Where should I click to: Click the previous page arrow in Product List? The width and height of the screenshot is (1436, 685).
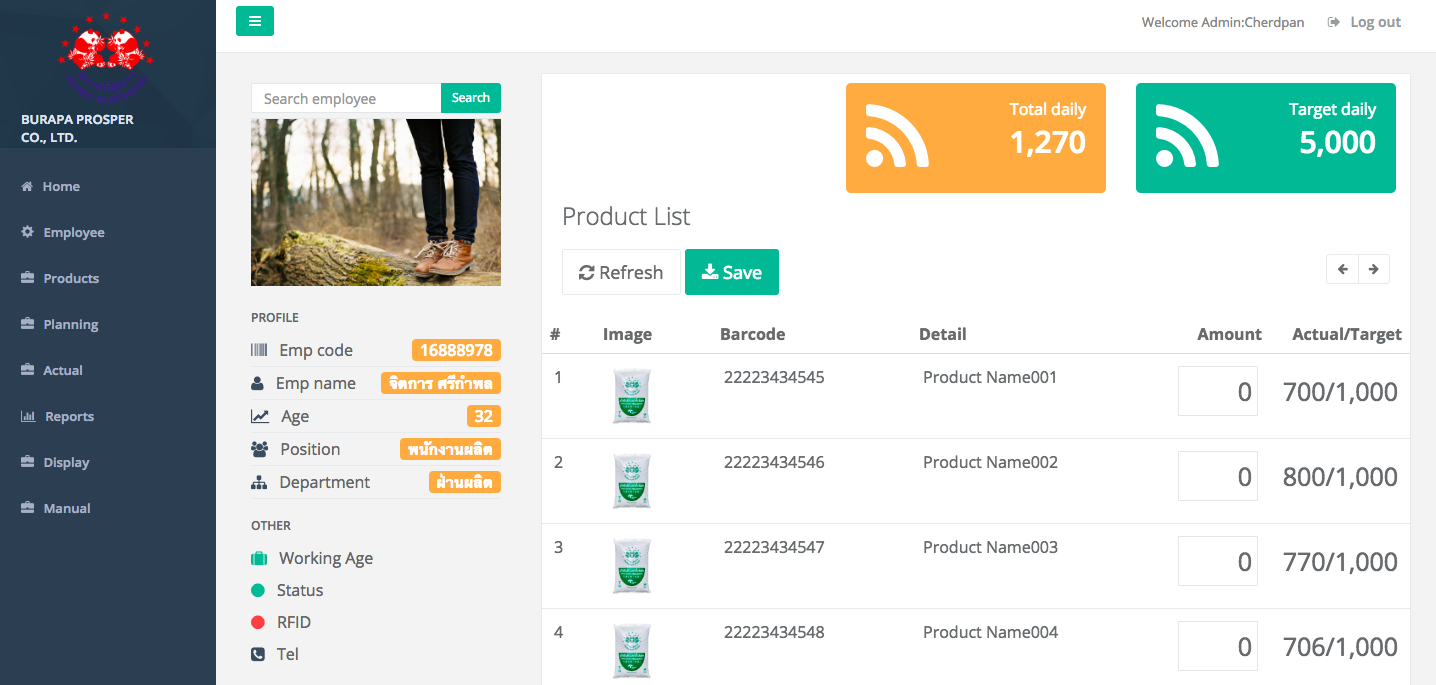[x=1342, y=269]
